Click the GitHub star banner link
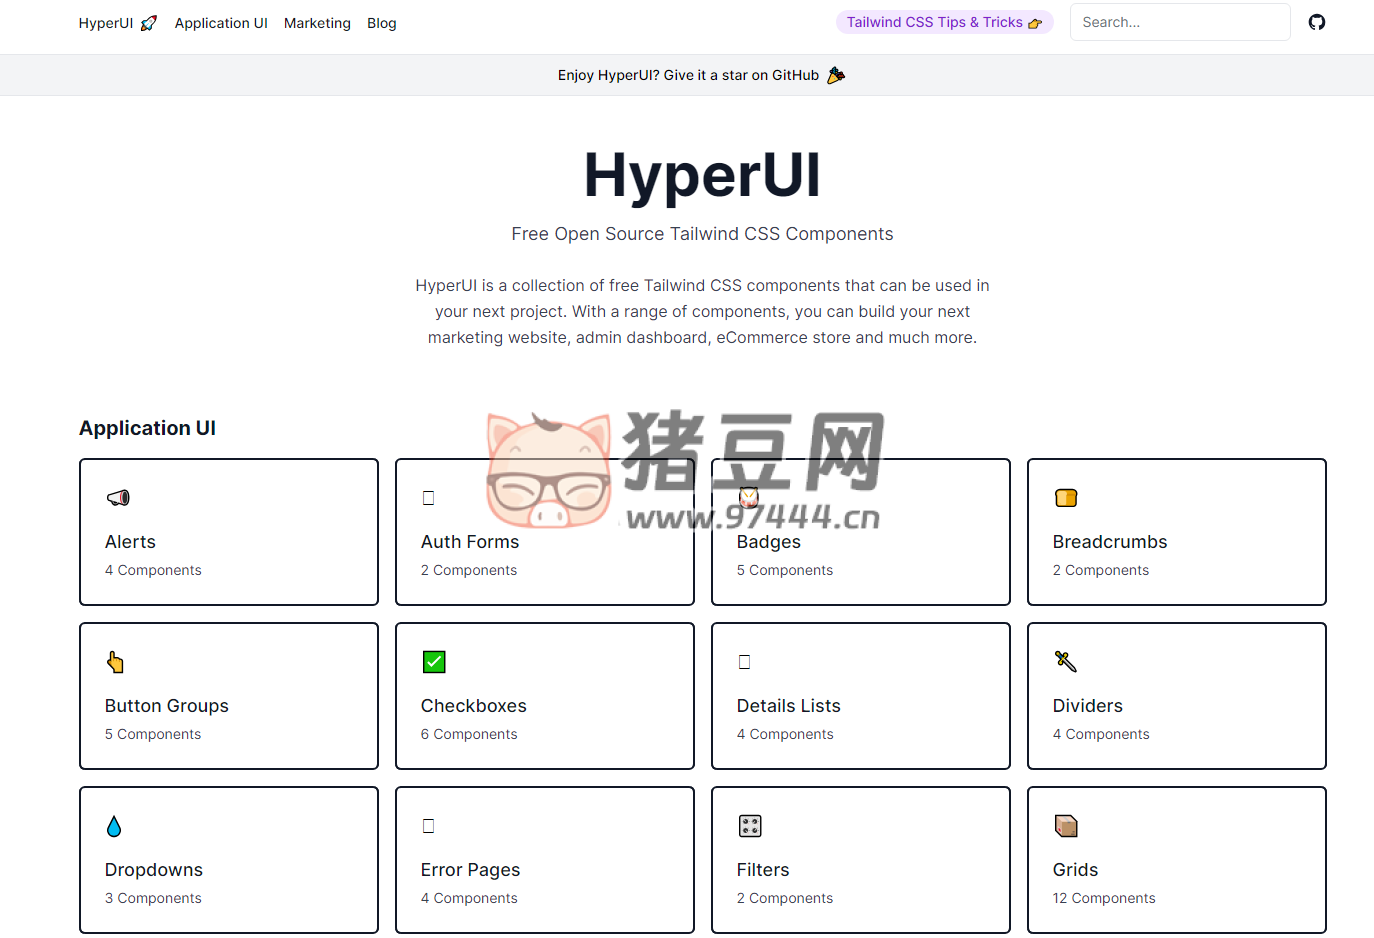This screenshot has width=1374, height=938. click(702, 74)
